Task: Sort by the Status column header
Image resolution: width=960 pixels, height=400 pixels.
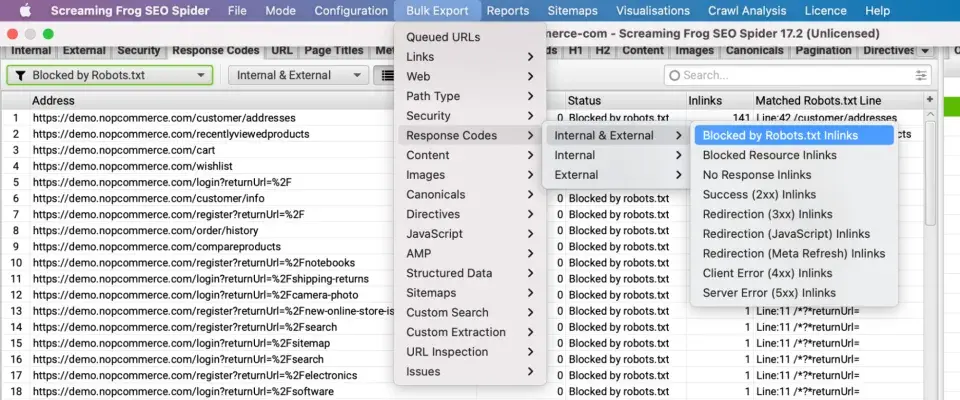Action: click(626, 100)
